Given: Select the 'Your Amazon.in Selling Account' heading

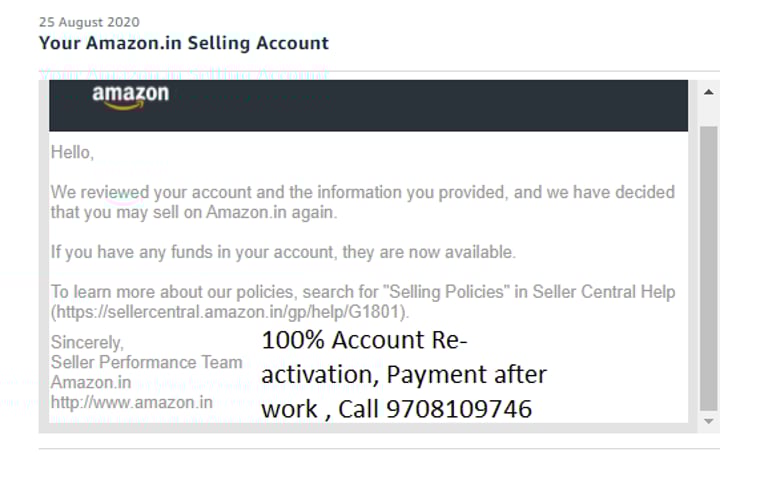Looking at the screenshot, I should [183, 43].
